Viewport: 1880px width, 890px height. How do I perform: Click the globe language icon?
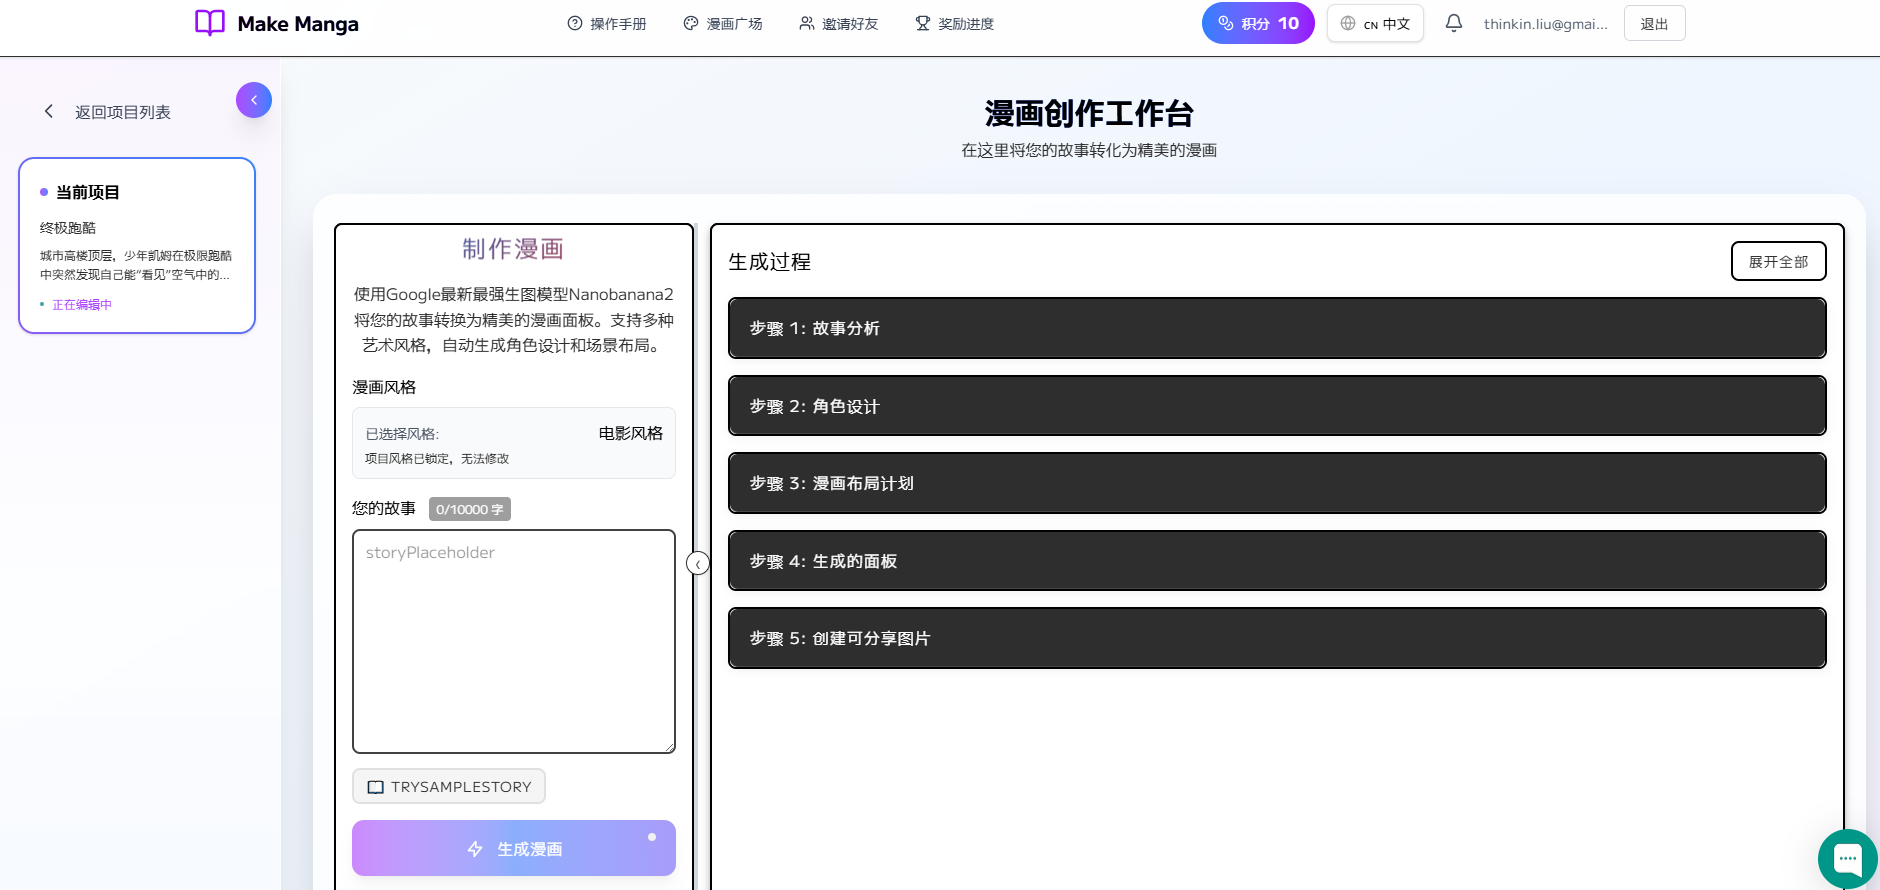(x=1348, y=23)
